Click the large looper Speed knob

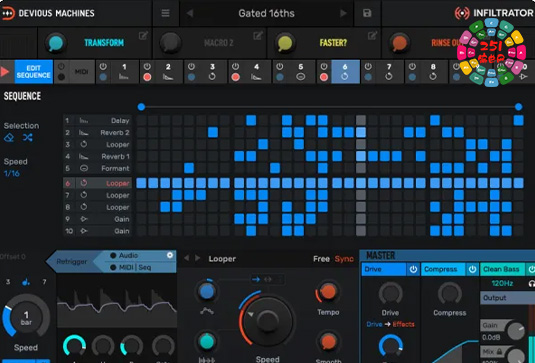coord(267,321)
